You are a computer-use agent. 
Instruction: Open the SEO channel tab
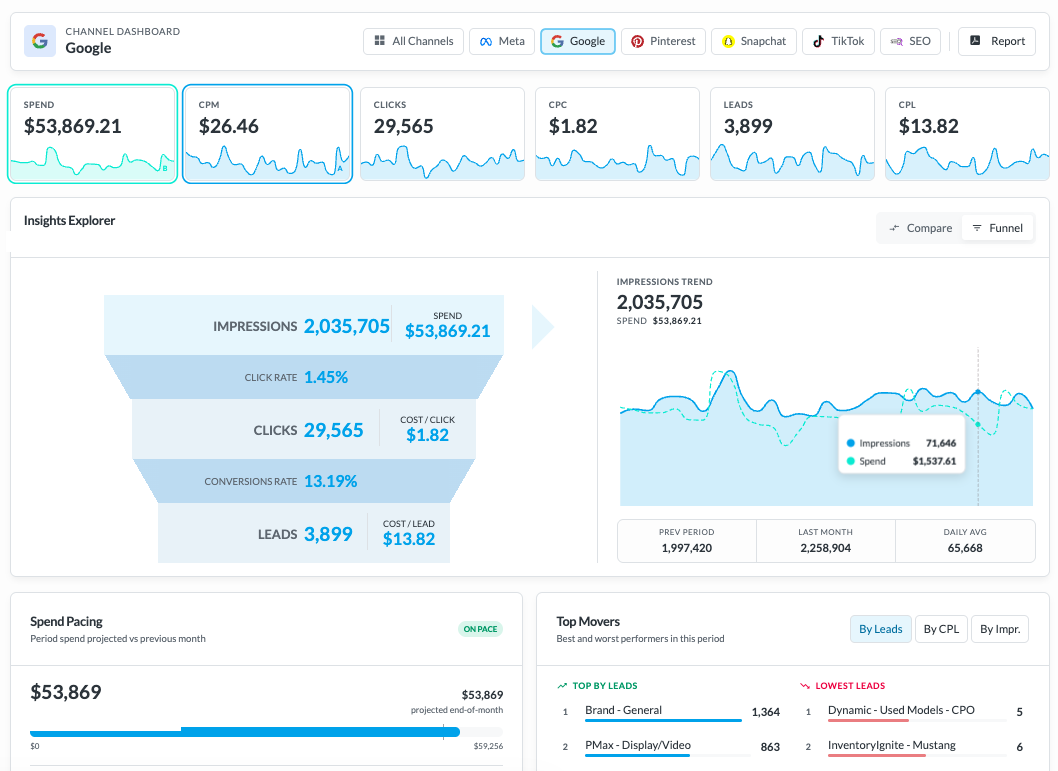[x=910, y=41]
